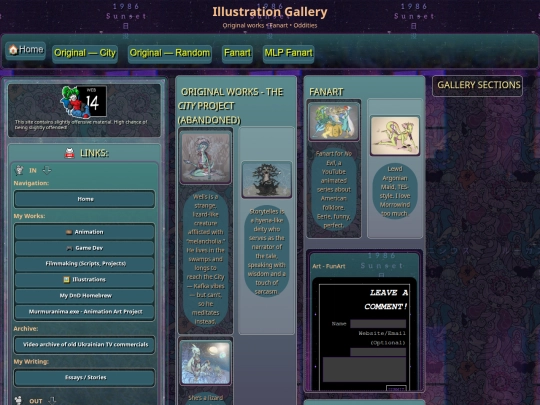Open the Illustrations link

coord(85,280)
